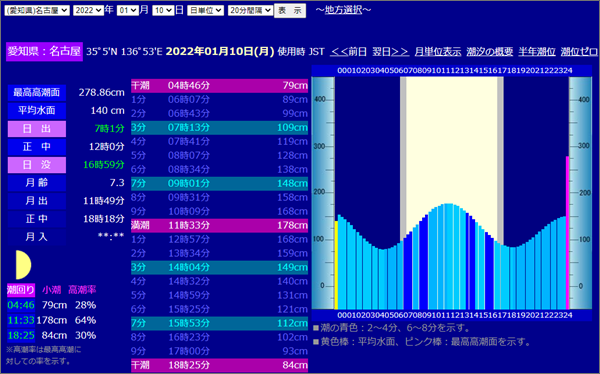Viewport: 600px width, 374px height.
Task: Click the 日出 sunrise label
Action: point(37,129)
